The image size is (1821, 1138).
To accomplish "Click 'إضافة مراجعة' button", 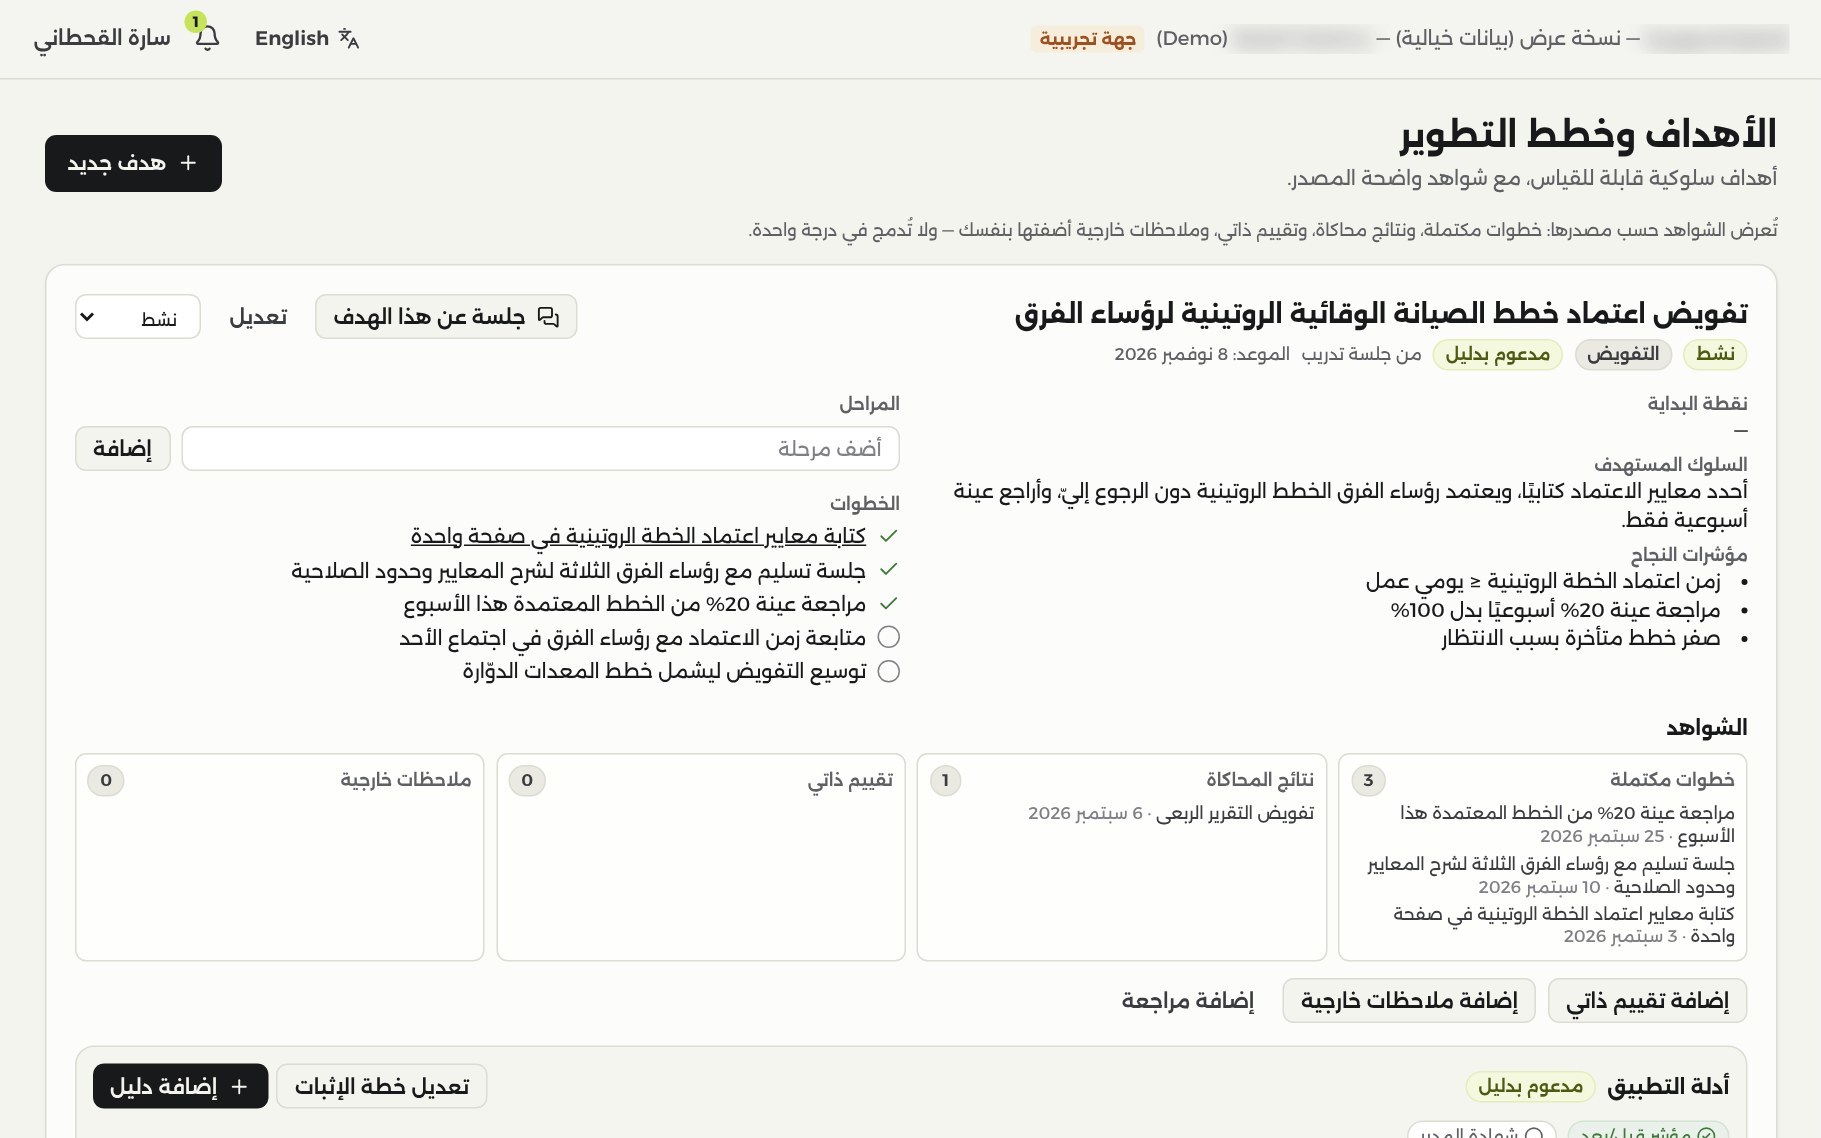I will 1188,1001.
